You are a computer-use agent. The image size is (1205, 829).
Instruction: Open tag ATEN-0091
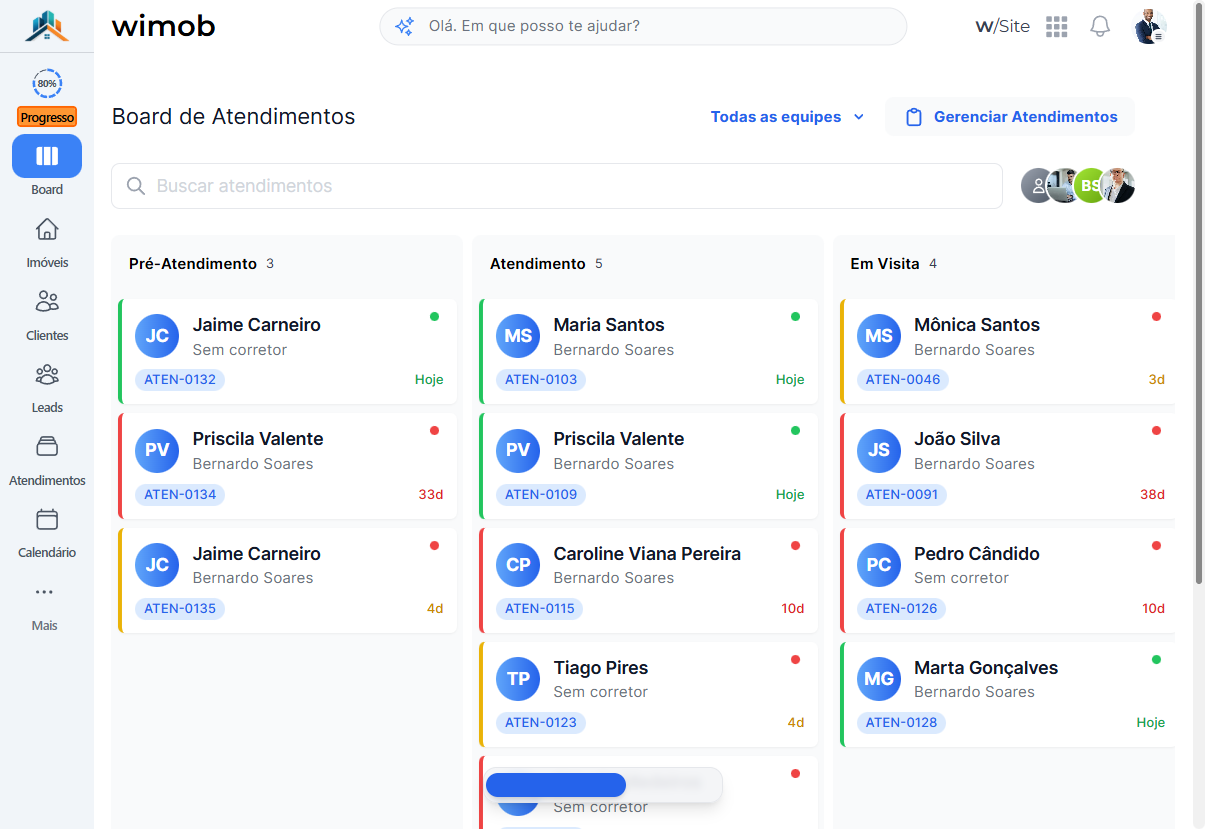click(x=902, y=494)
